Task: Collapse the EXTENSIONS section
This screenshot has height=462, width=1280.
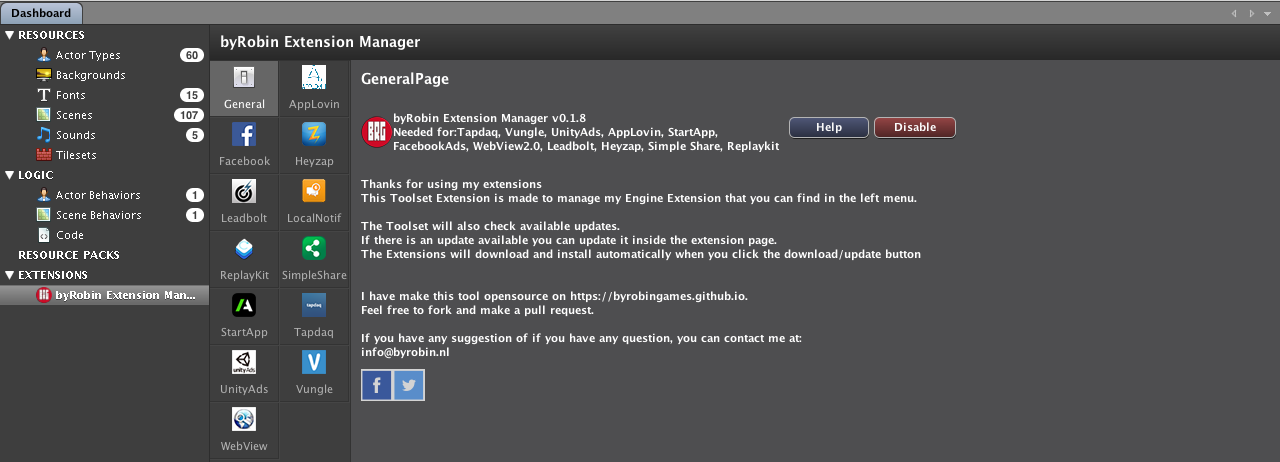Action: [9, 275]
